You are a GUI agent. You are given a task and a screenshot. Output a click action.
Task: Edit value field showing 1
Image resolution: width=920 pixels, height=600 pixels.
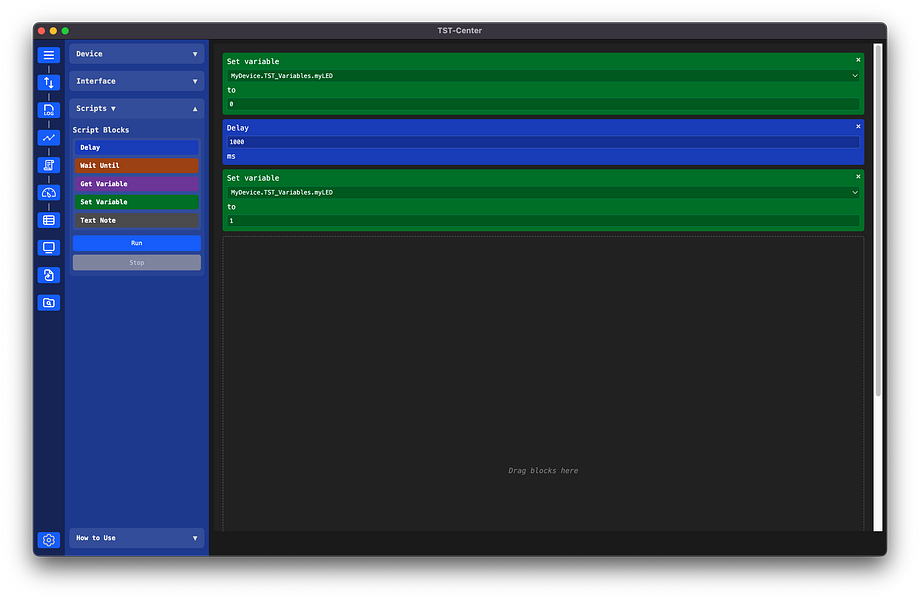pyautogui.click(x=543, y=221)
